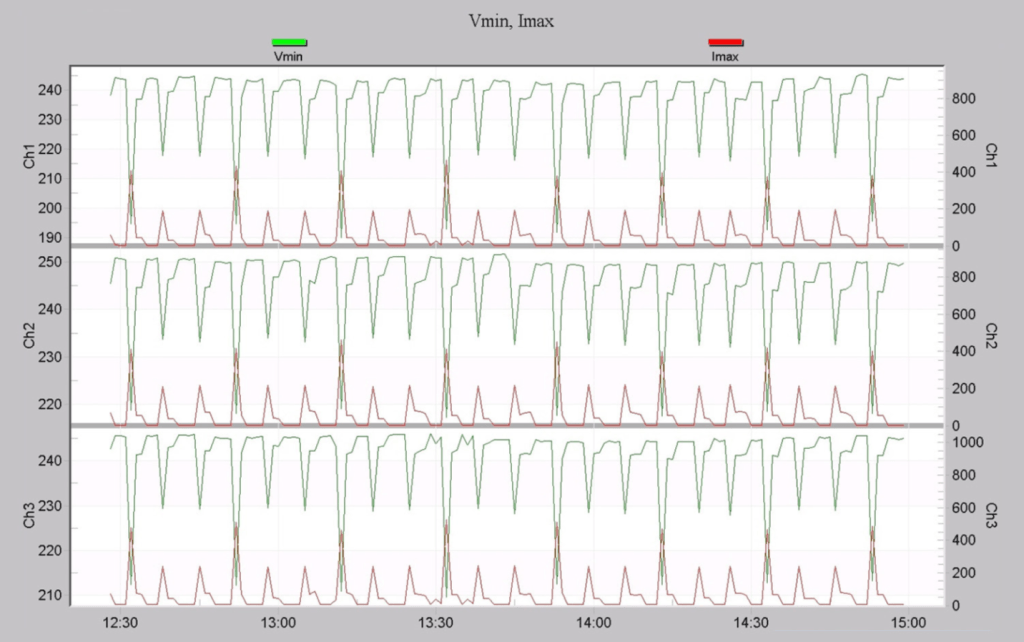Viewport: 1024px width, 642px height.
Task: Click the 14:30 time axis tick
Action: tap(751, 622)
